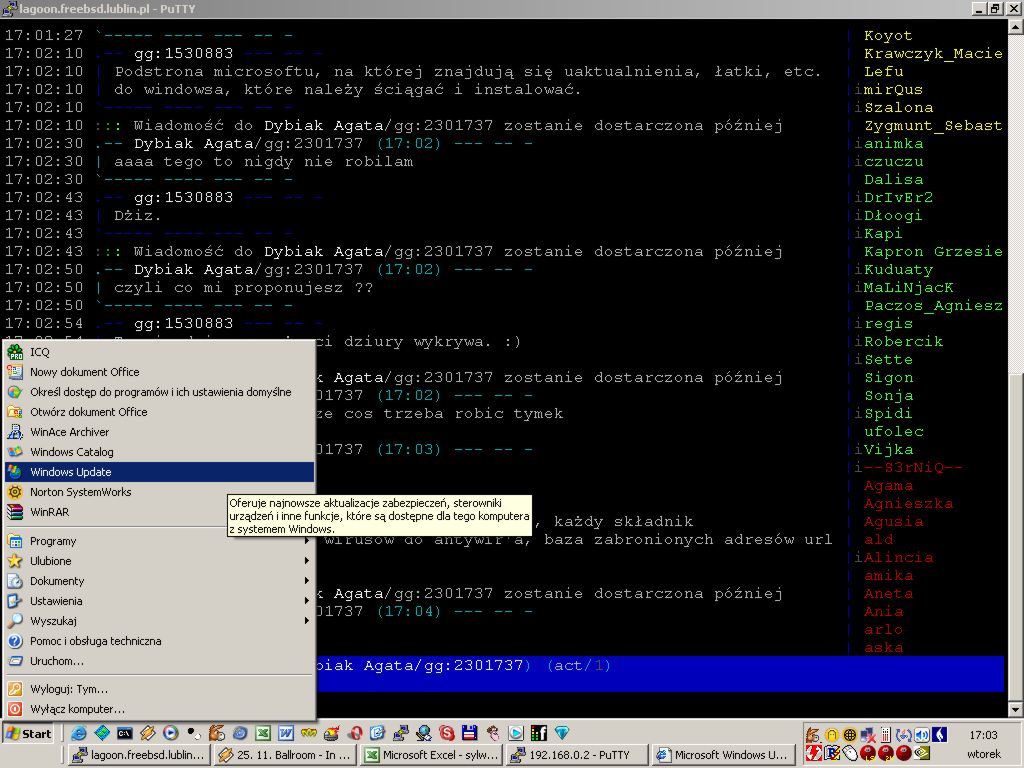
Task: Click nickname 'Robercik' in the user list
Action: [904, 342]
